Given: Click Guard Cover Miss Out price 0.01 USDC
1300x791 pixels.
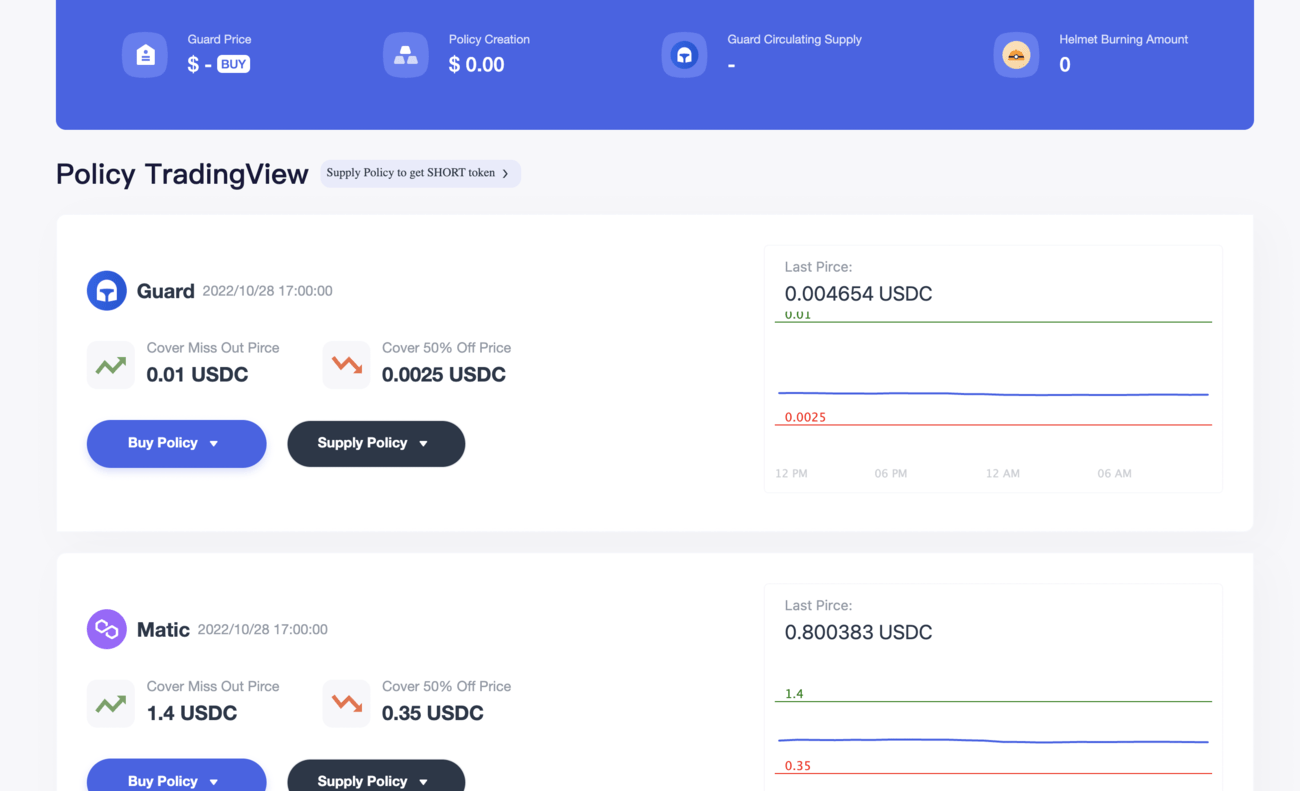Looking at the screenshot, I should (x=197, y=375).
